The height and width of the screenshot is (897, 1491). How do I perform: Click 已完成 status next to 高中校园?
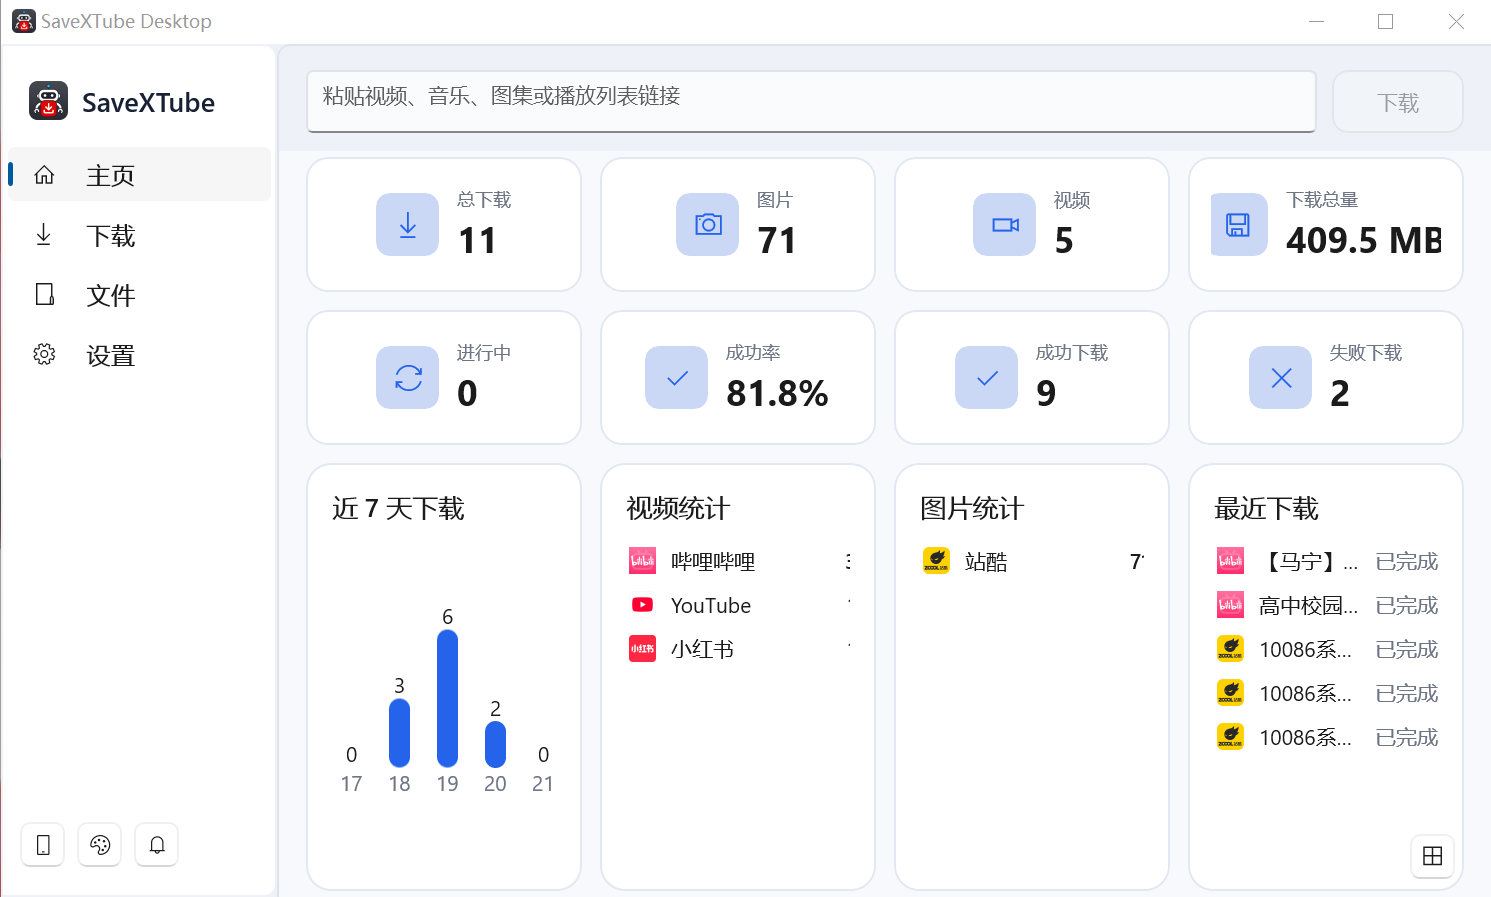point(1406,605)
